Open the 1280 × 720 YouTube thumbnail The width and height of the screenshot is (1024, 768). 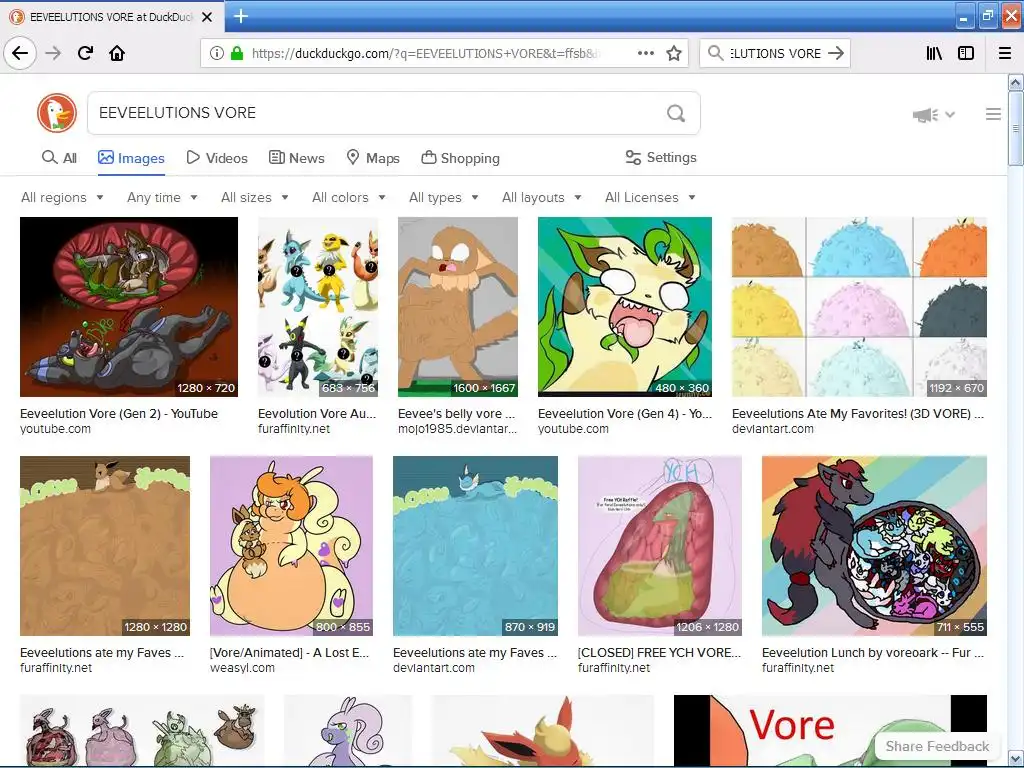129,307
